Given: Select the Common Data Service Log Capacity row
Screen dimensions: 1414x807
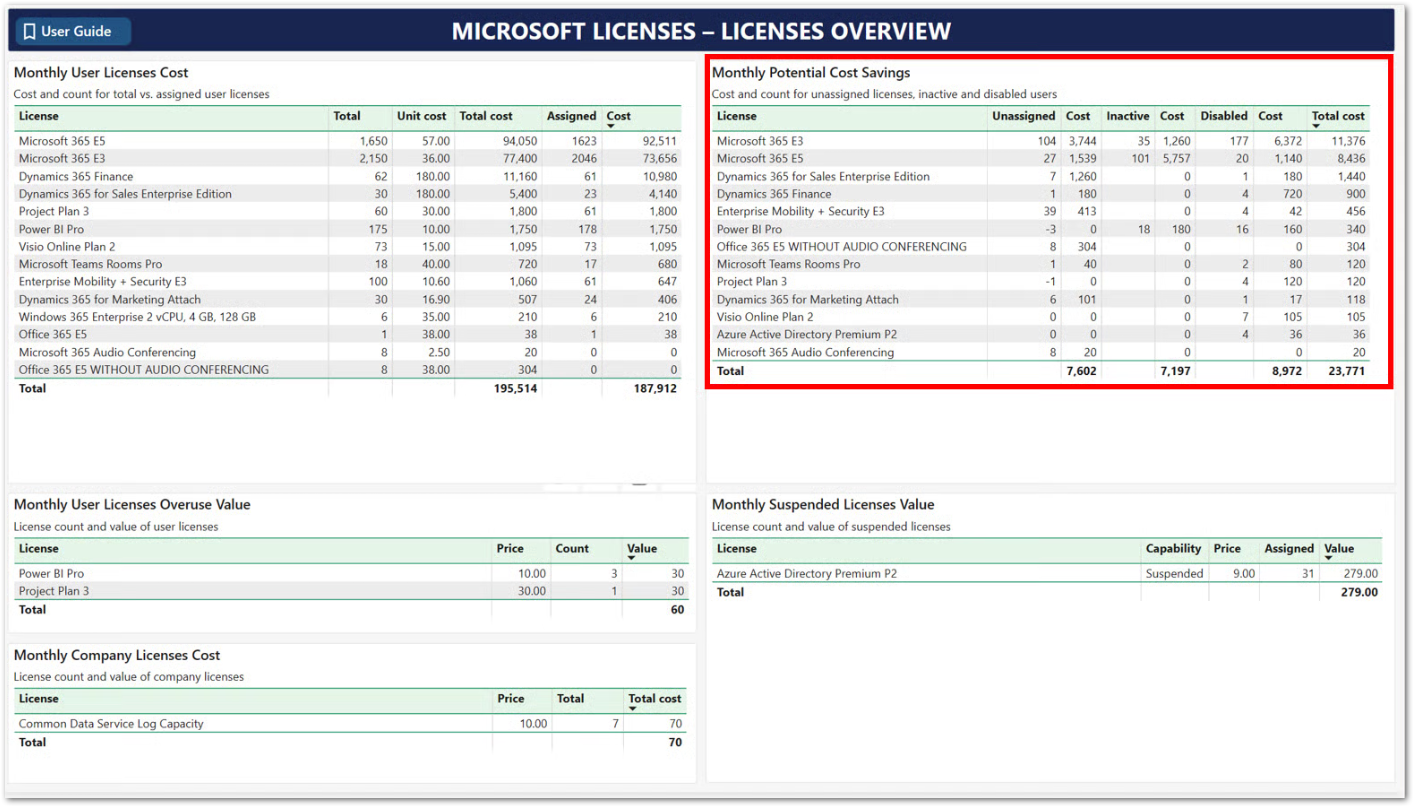Looking at the screenshot, I should 111,724.
